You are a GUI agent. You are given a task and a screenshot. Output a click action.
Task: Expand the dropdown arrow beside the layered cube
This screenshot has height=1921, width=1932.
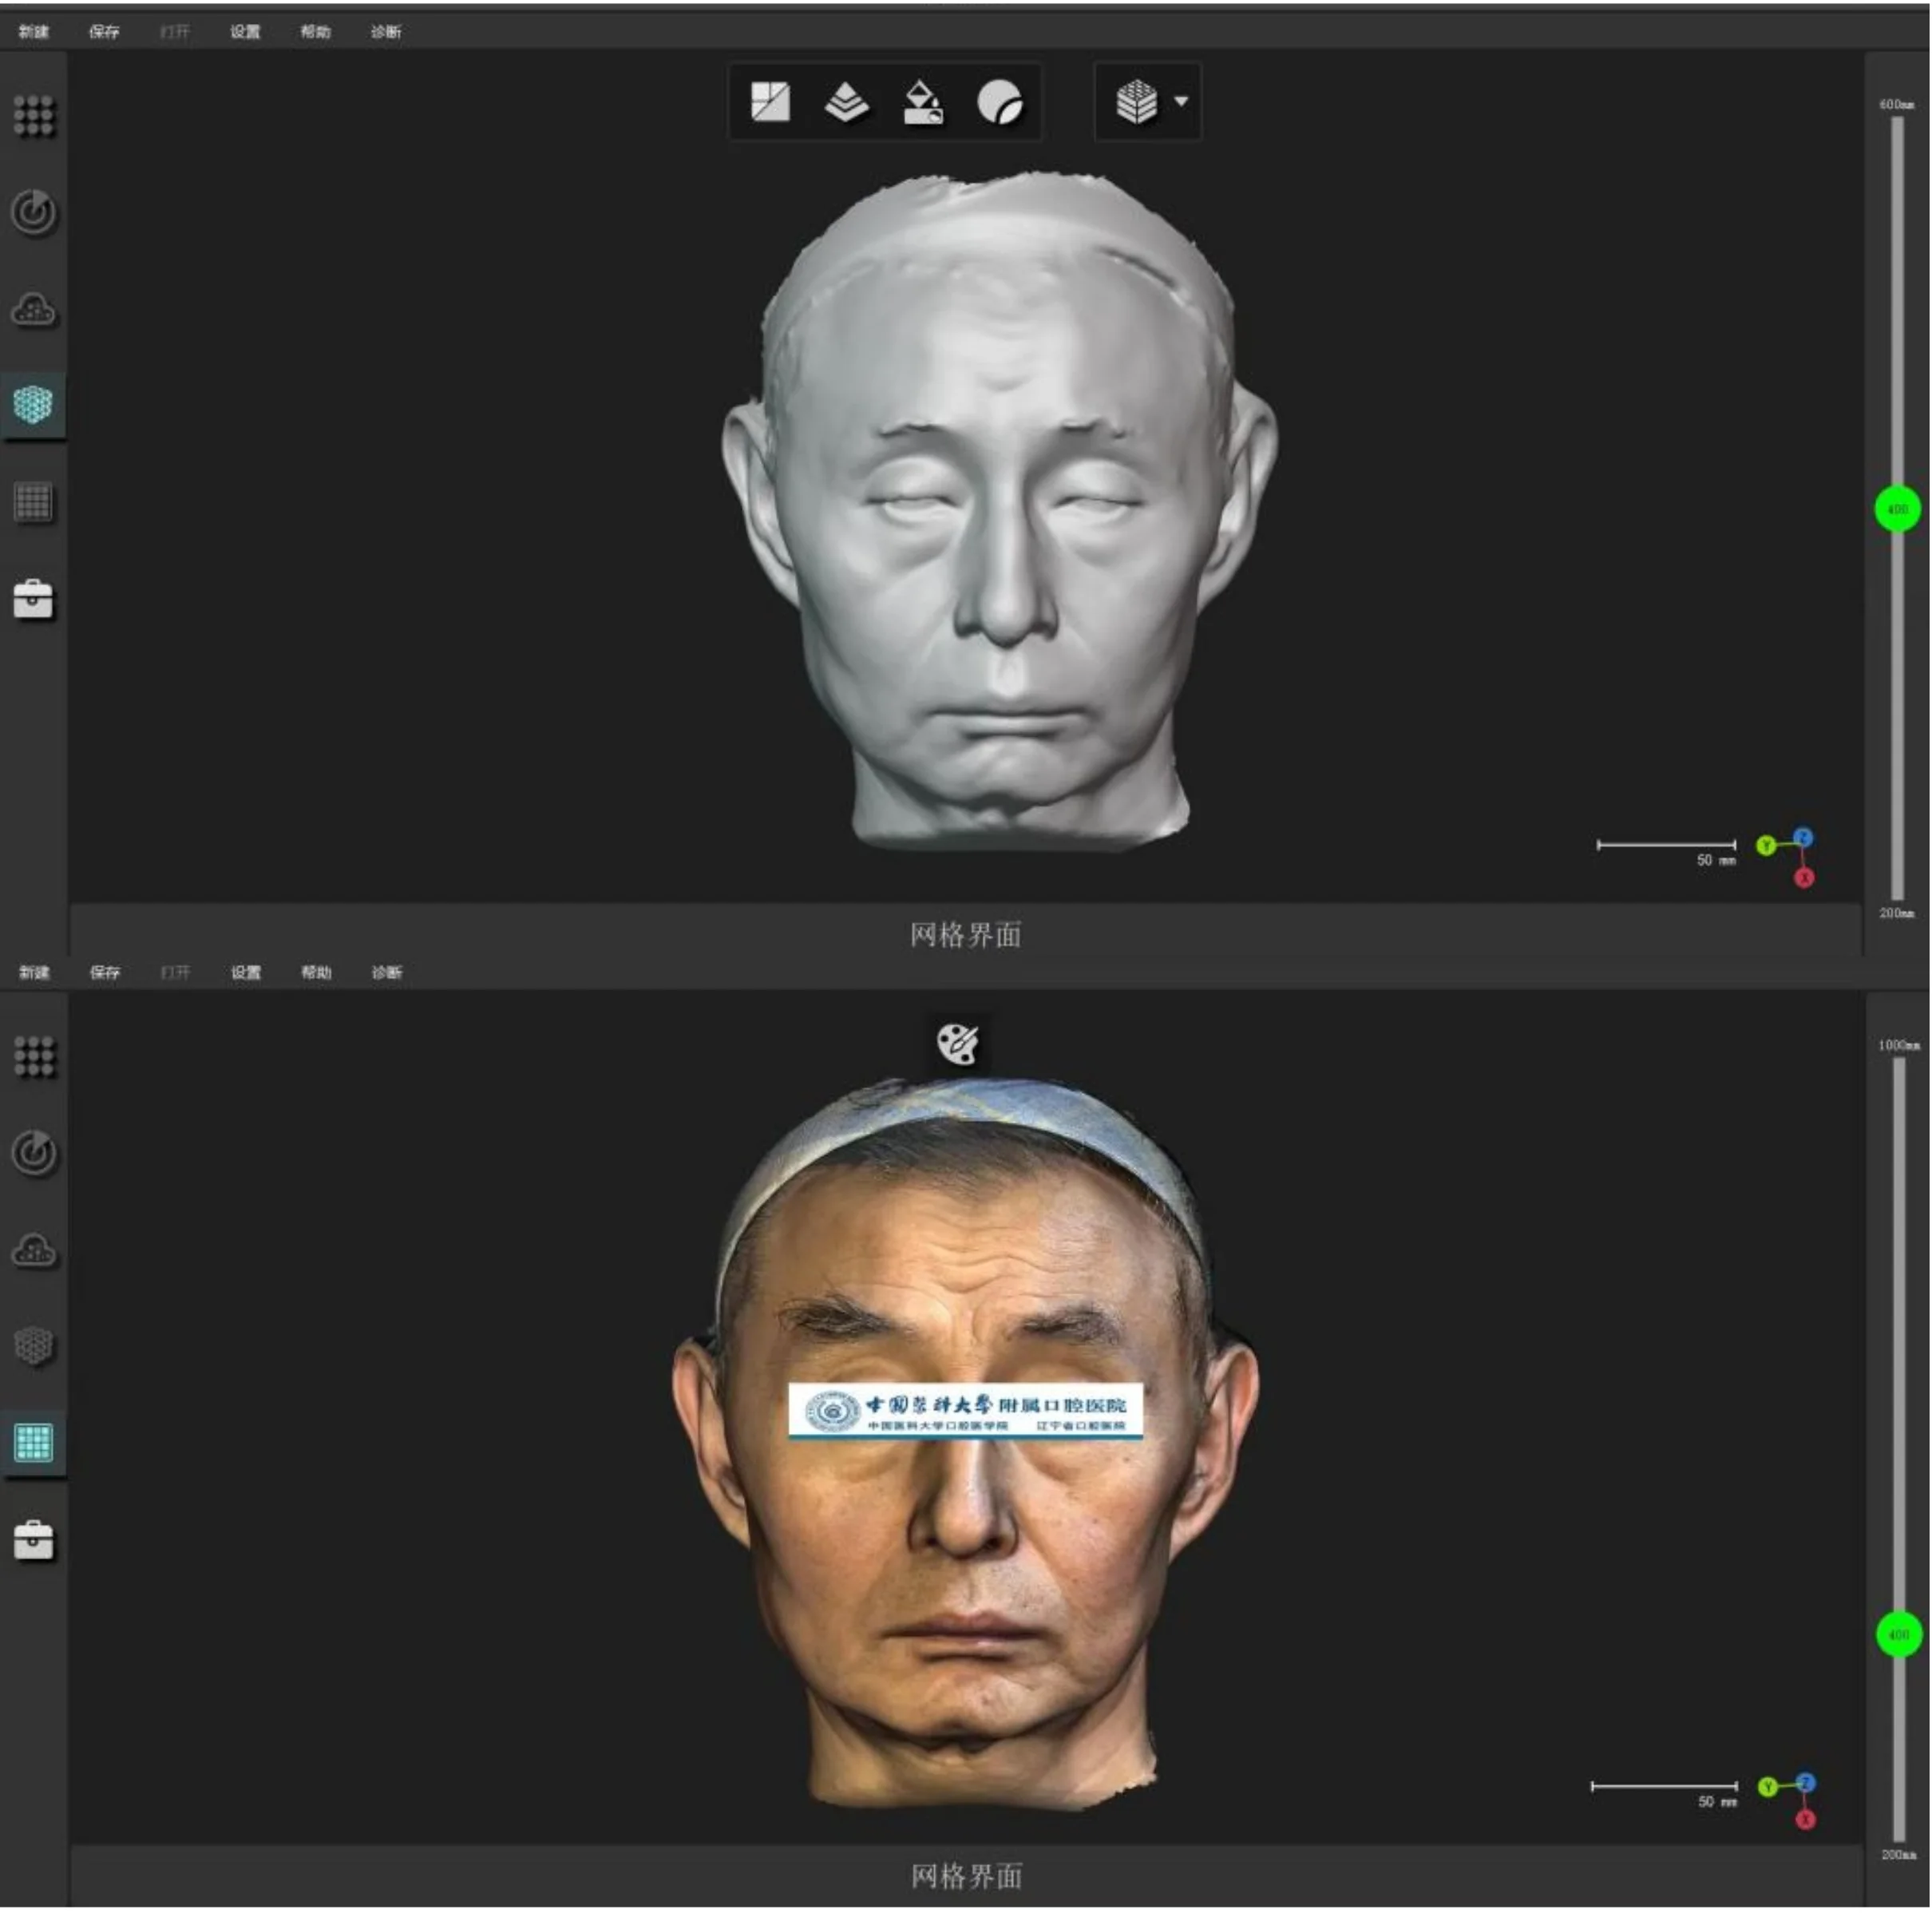tap(1181, 101)
